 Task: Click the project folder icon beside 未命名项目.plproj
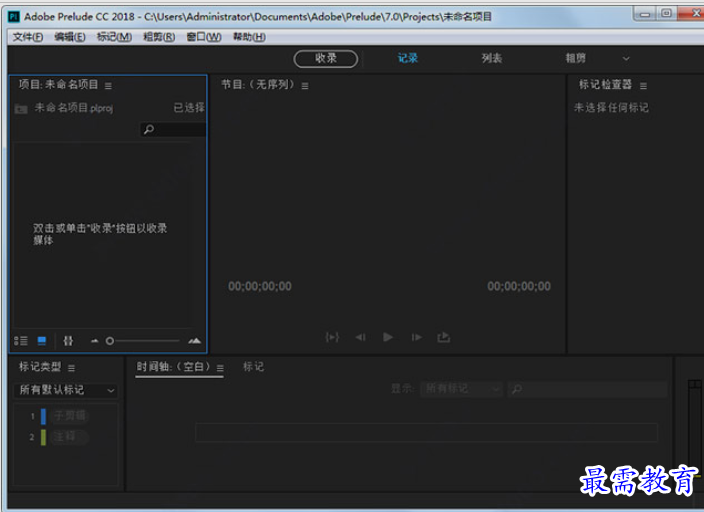[21, 109]
